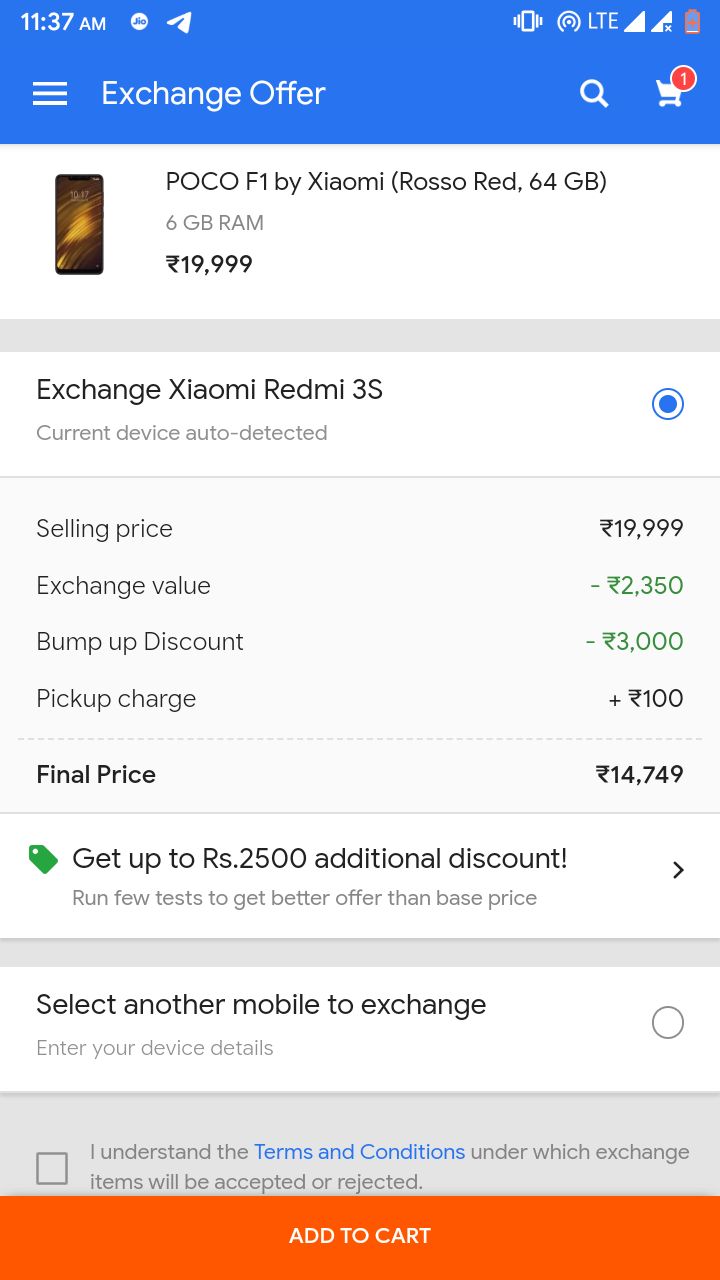The image size is (720, 1280).
Task: Tap the Exchange Offer title
Action: tap(213, 94)
